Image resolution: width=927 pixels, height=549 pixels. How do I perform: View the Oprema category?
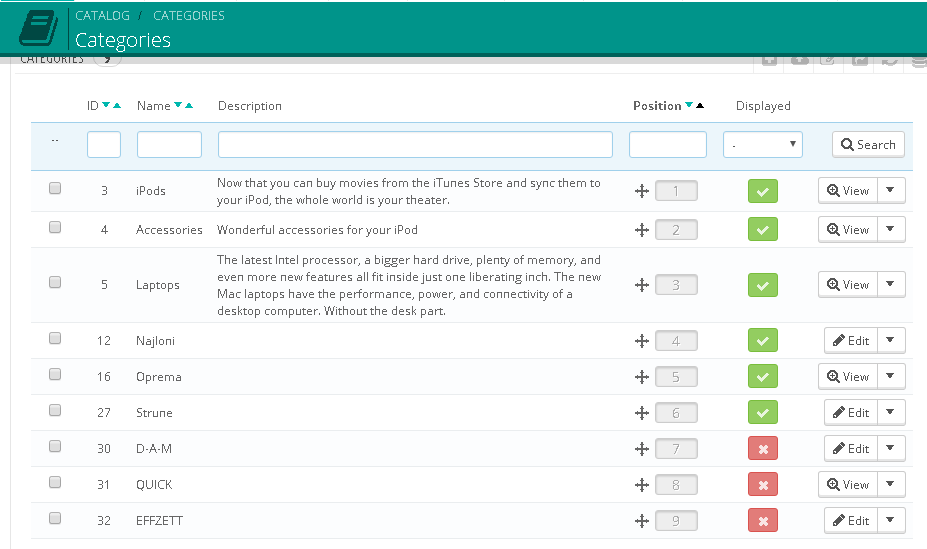(848, 376)
